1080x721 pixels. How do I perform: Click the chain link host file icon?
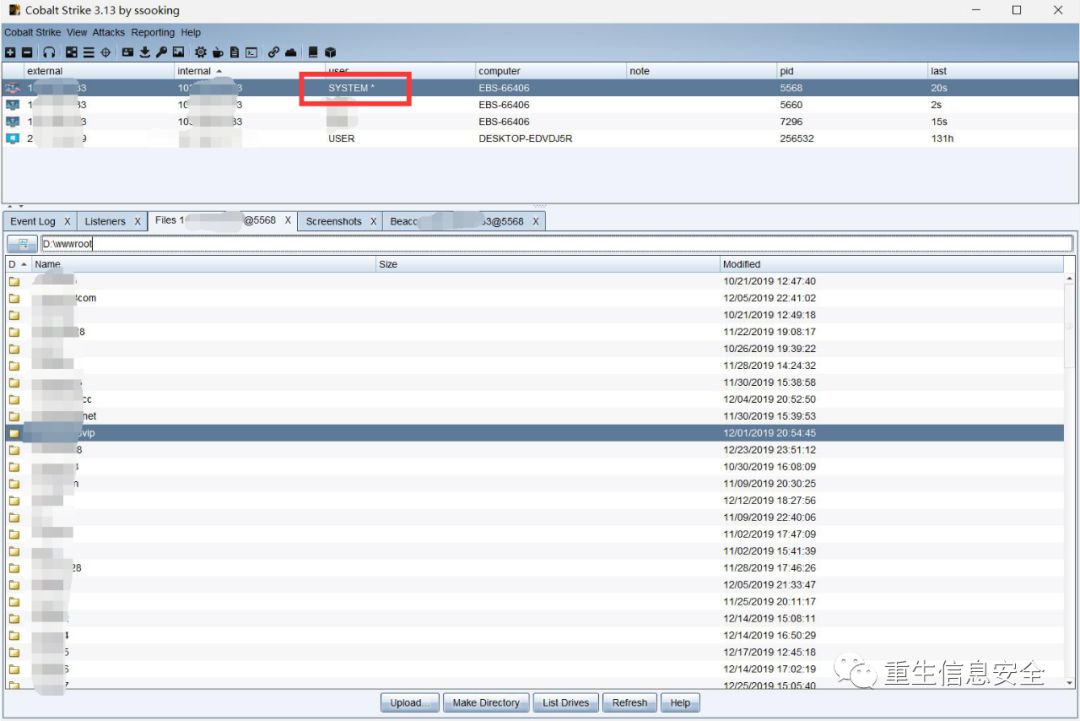point(273,52)
